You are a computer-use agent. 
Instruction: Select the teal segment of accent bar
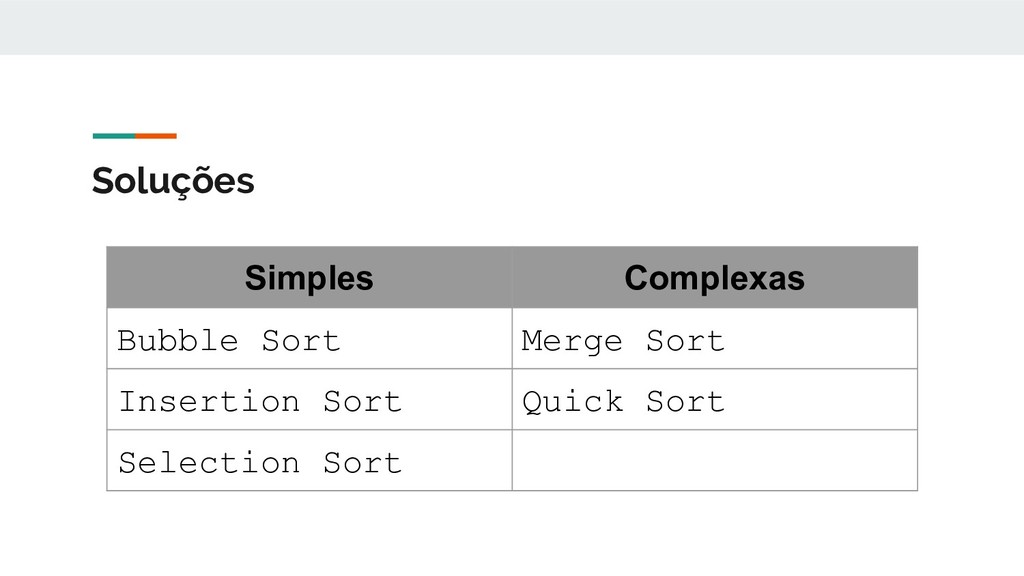click(114, 136)
